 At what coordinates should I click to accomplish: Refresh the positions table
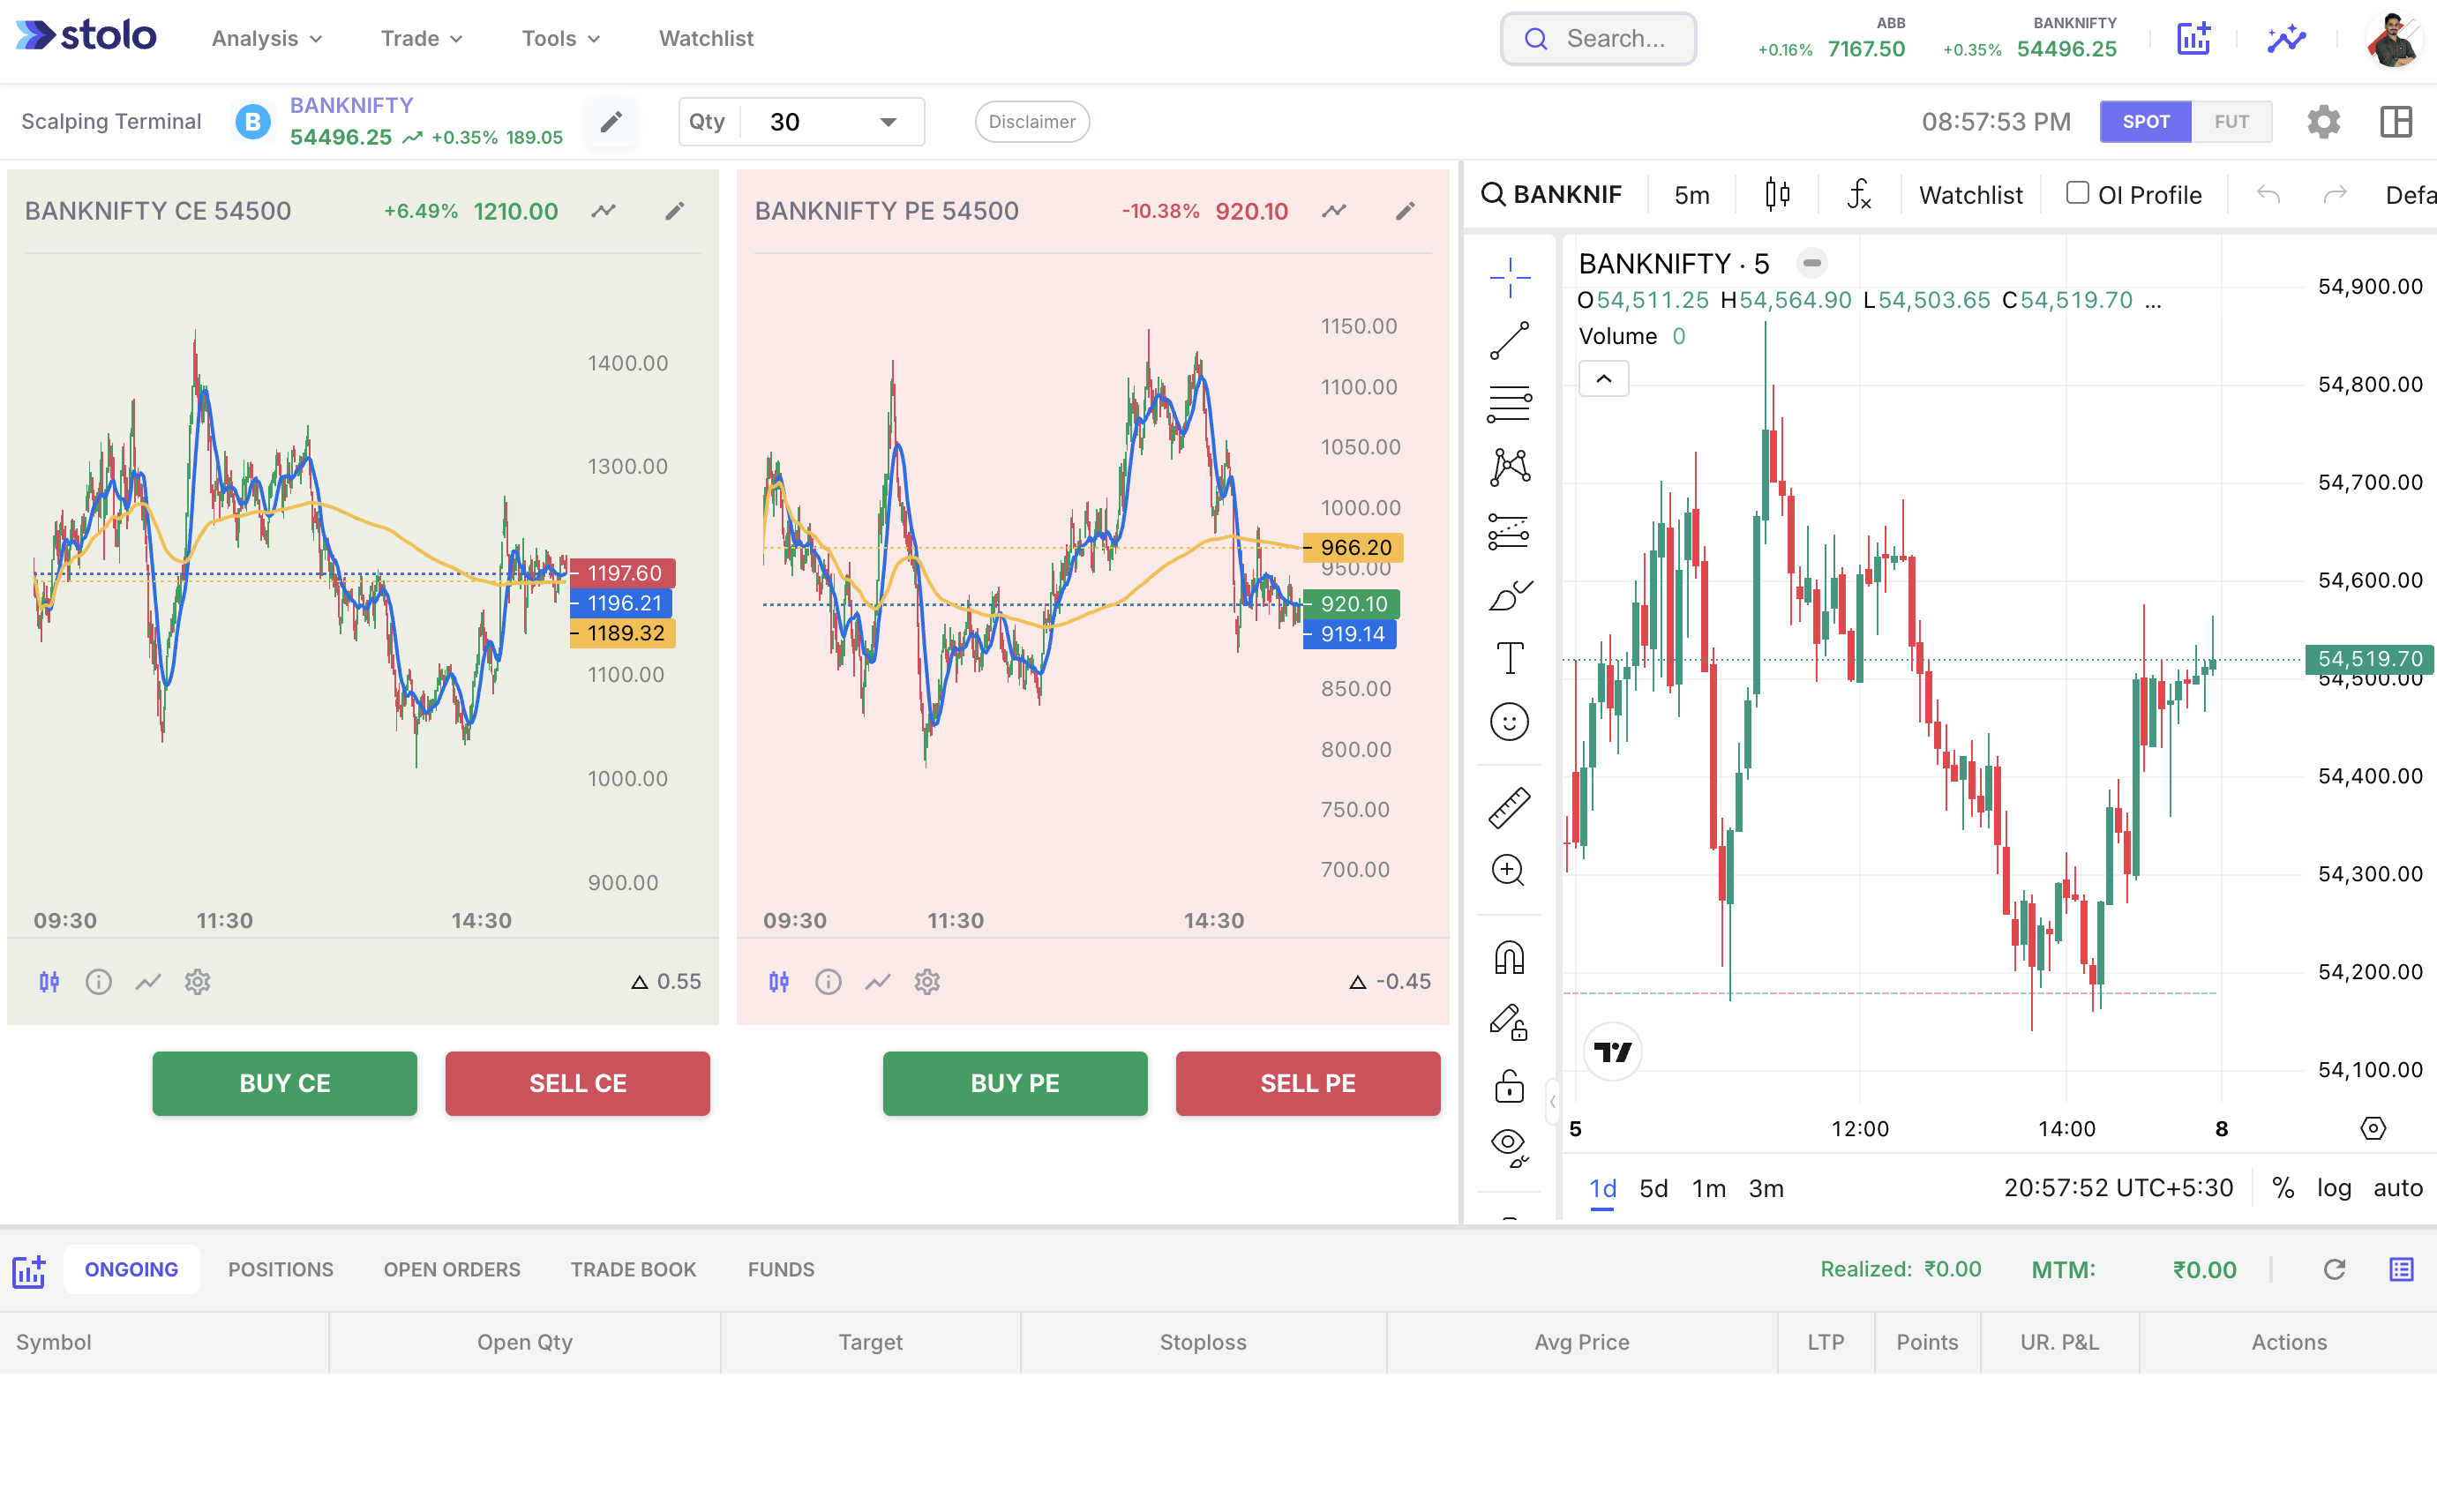pos(2334,1270)
